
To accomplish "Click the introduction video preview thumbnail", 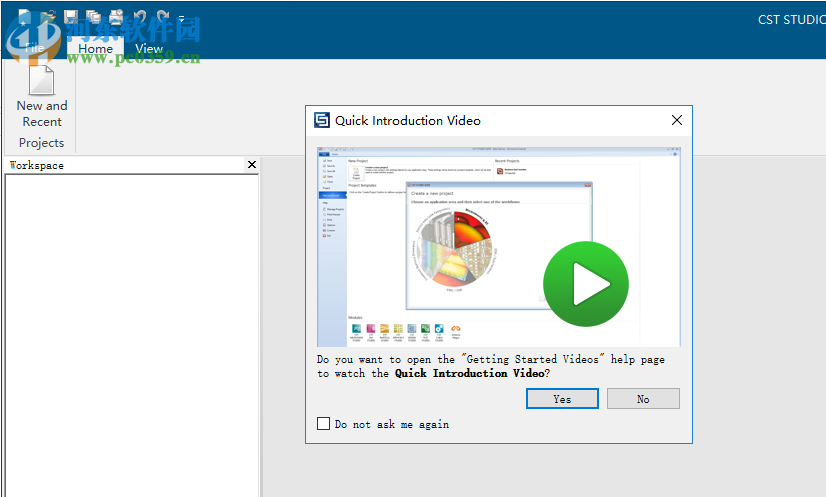I will click(x=498, y=247).
